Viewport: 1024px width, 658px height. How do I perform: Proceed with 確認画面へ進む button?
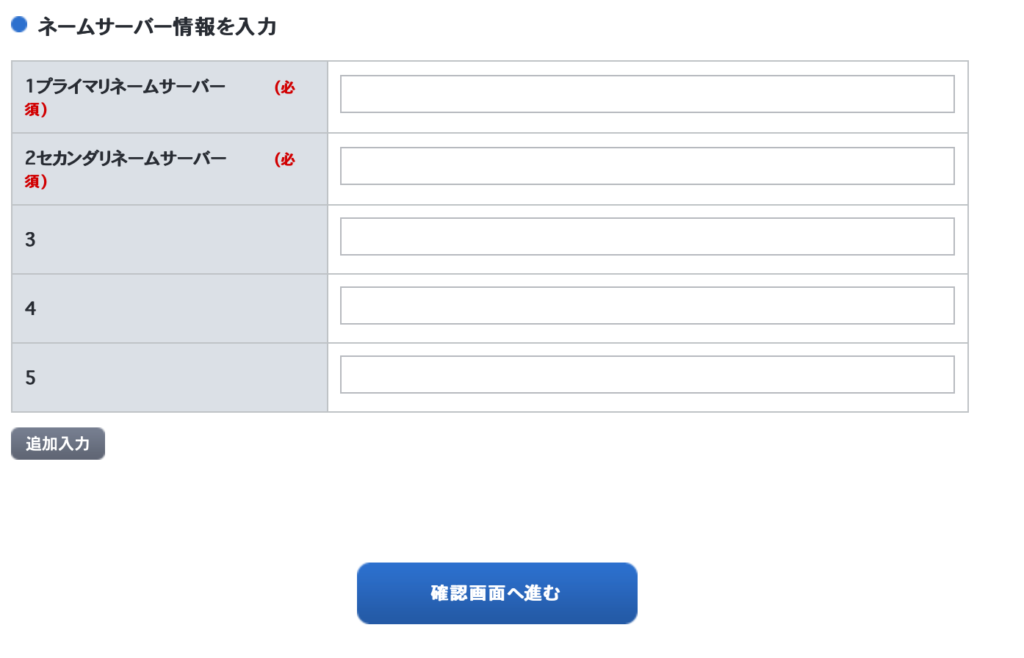(x=497, y=593)
